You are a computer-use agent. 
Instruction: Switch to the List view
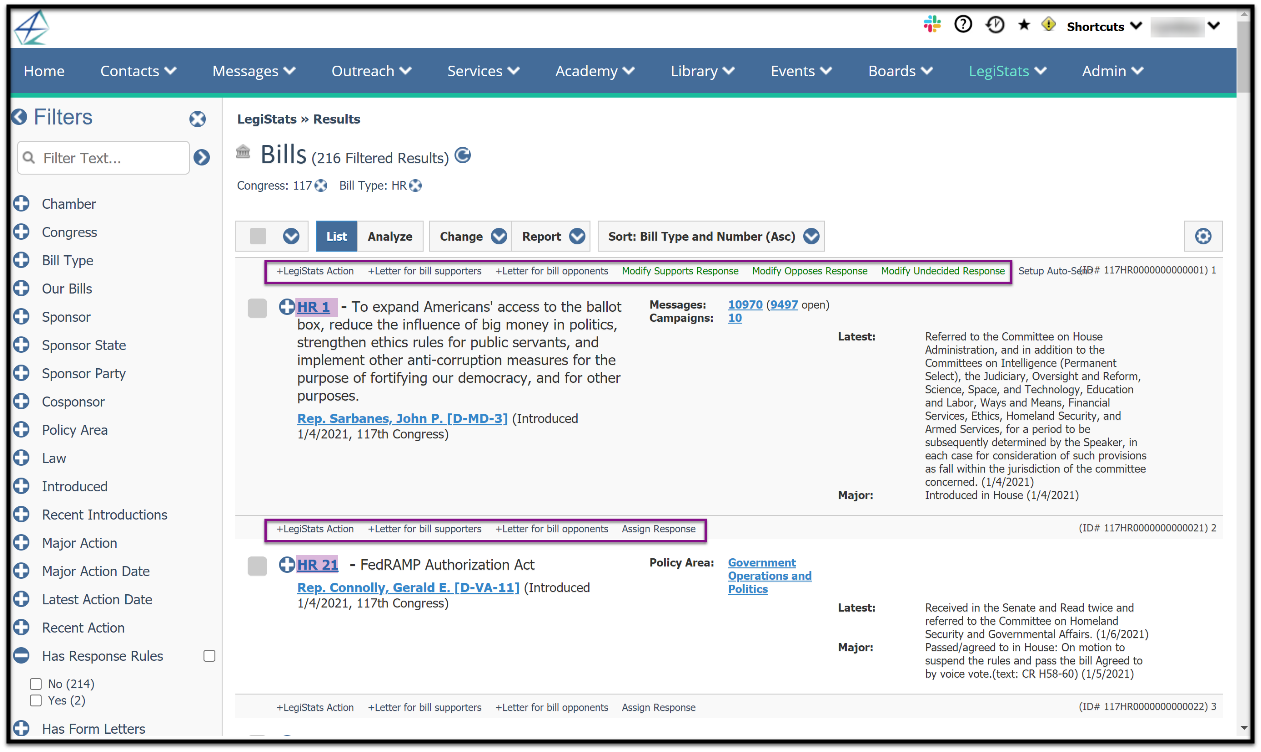point(337,236)
